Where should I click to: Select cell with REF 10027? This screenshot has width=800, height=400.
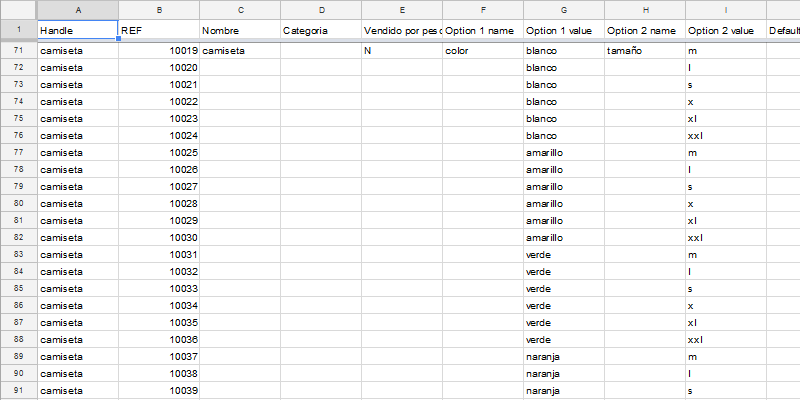click(159, 187)
